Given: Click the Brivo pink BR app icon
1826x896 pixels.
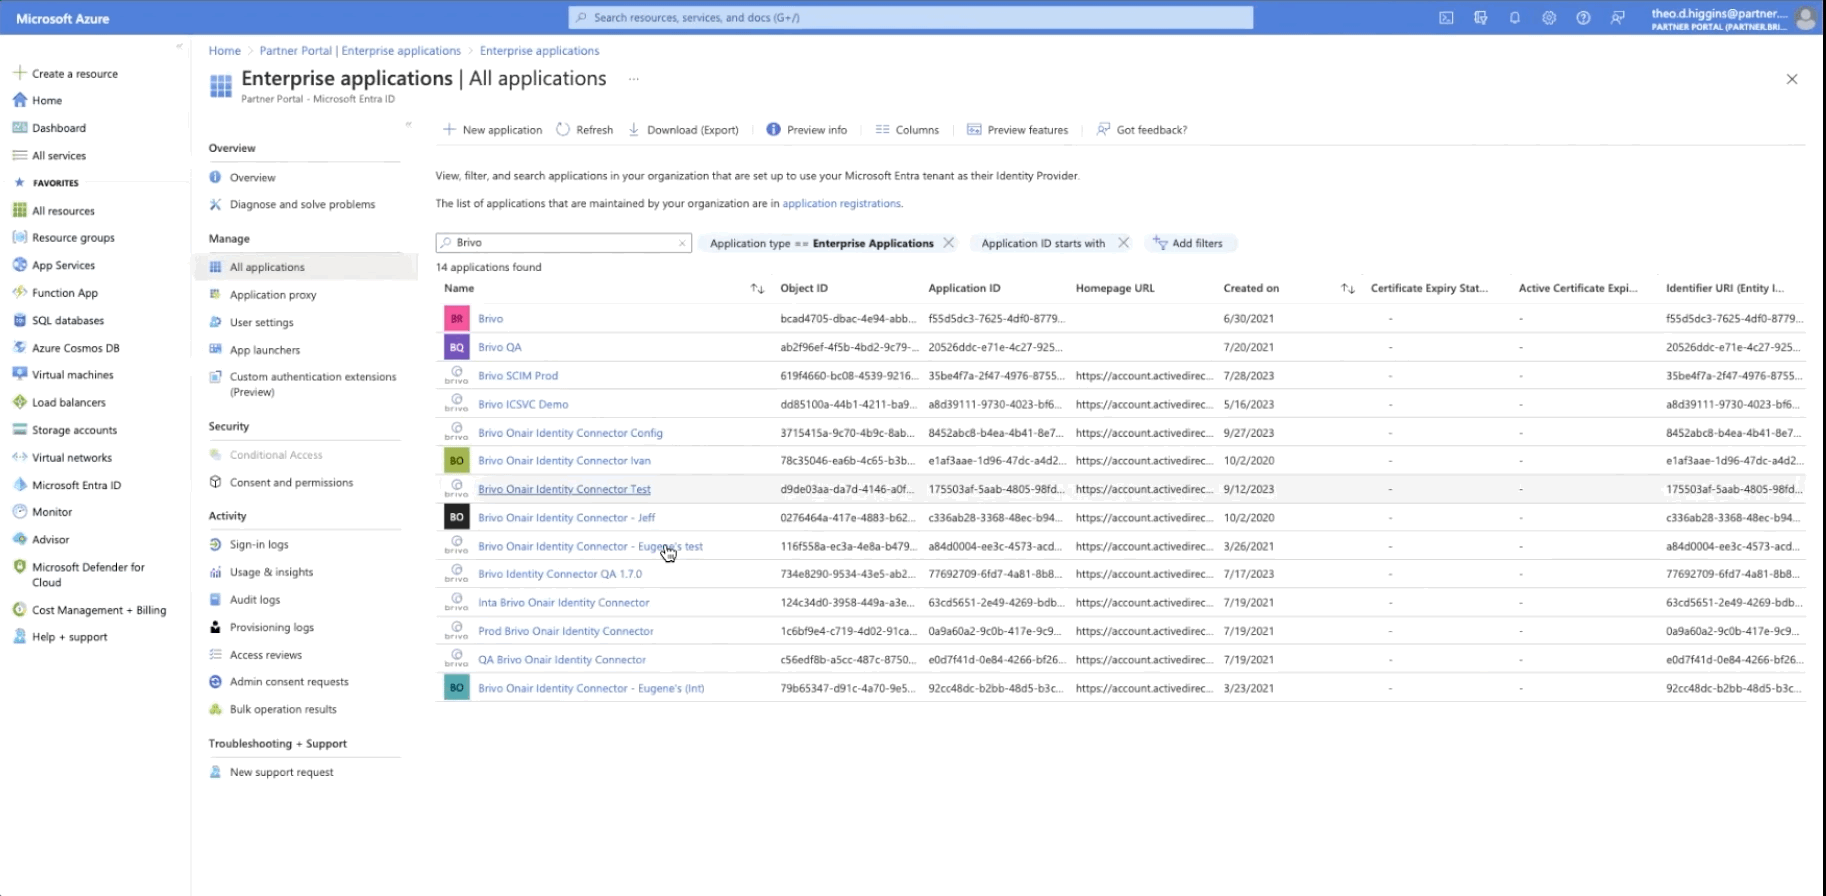Looking at the screenshot, I should tap(457, 318).
